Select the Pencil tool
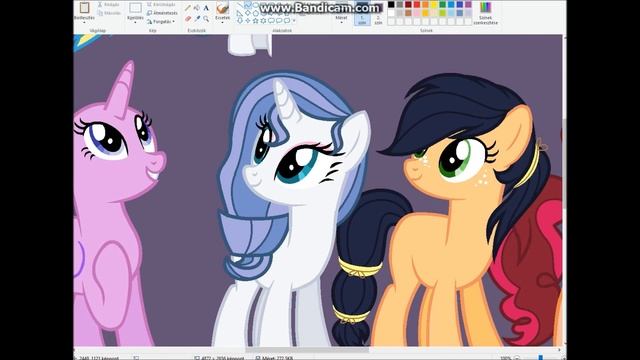The image size is (640, 360). click(x=187, y=7)
